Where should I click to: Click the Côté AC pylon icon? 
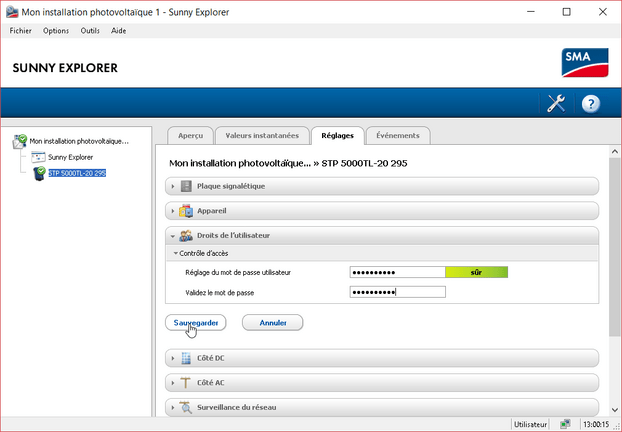point(185,383)
